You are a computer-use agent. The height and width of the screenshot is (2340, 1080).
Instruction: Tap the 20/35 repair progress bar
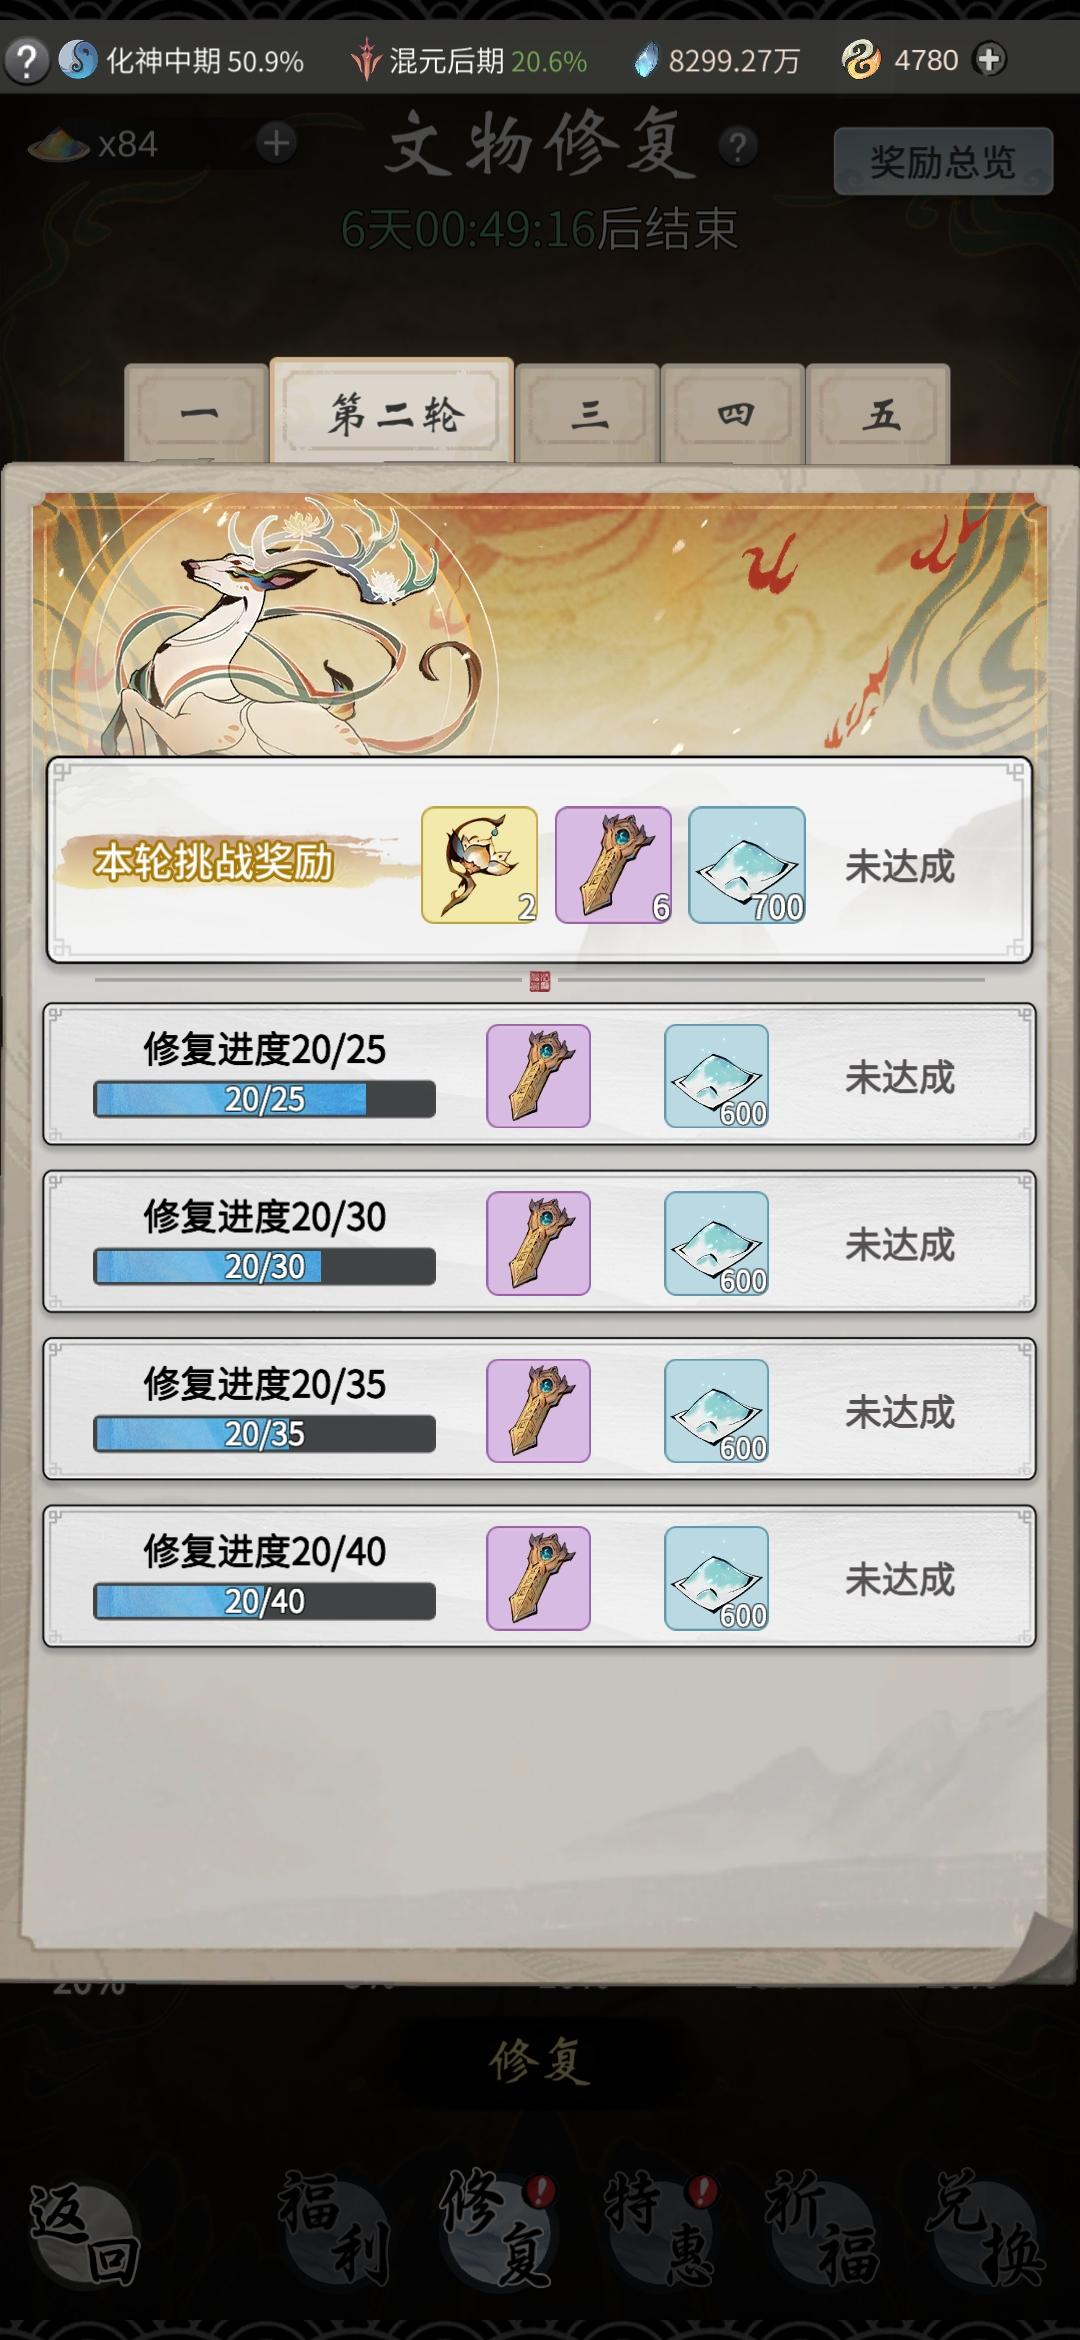point(265,1434)
